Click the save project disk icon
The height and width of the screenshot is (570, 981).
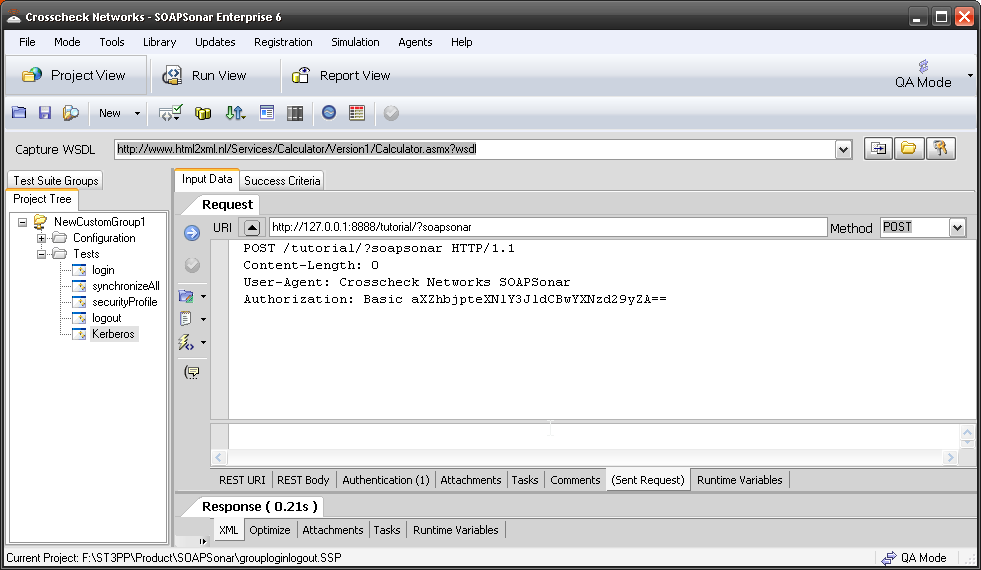44,113
